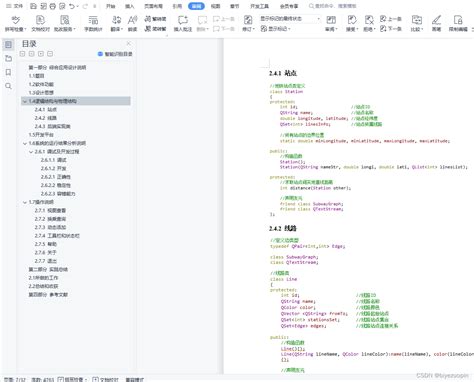
Task: Toggle document proofreading checkbox in status bar
Action: [x=95, y=379]
